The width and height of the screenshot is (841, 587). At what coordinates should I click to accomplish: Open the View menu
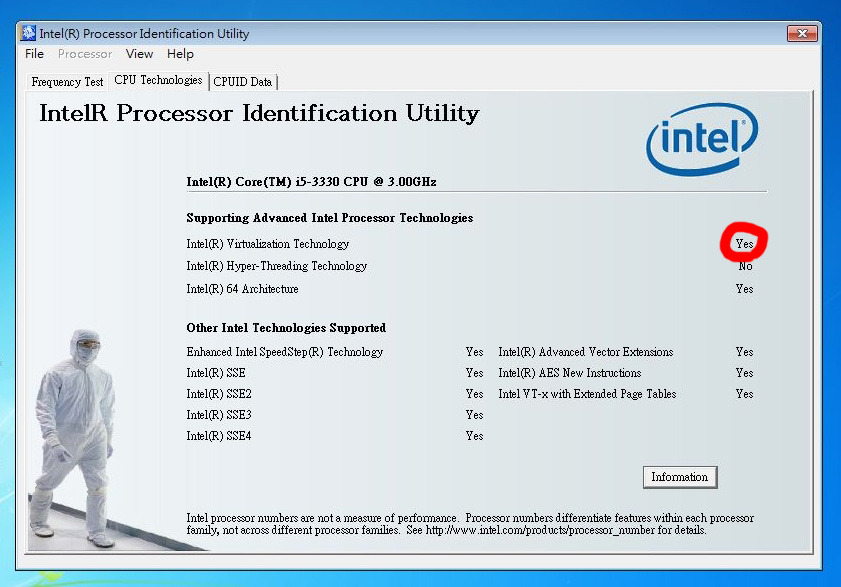coord(139,54)
